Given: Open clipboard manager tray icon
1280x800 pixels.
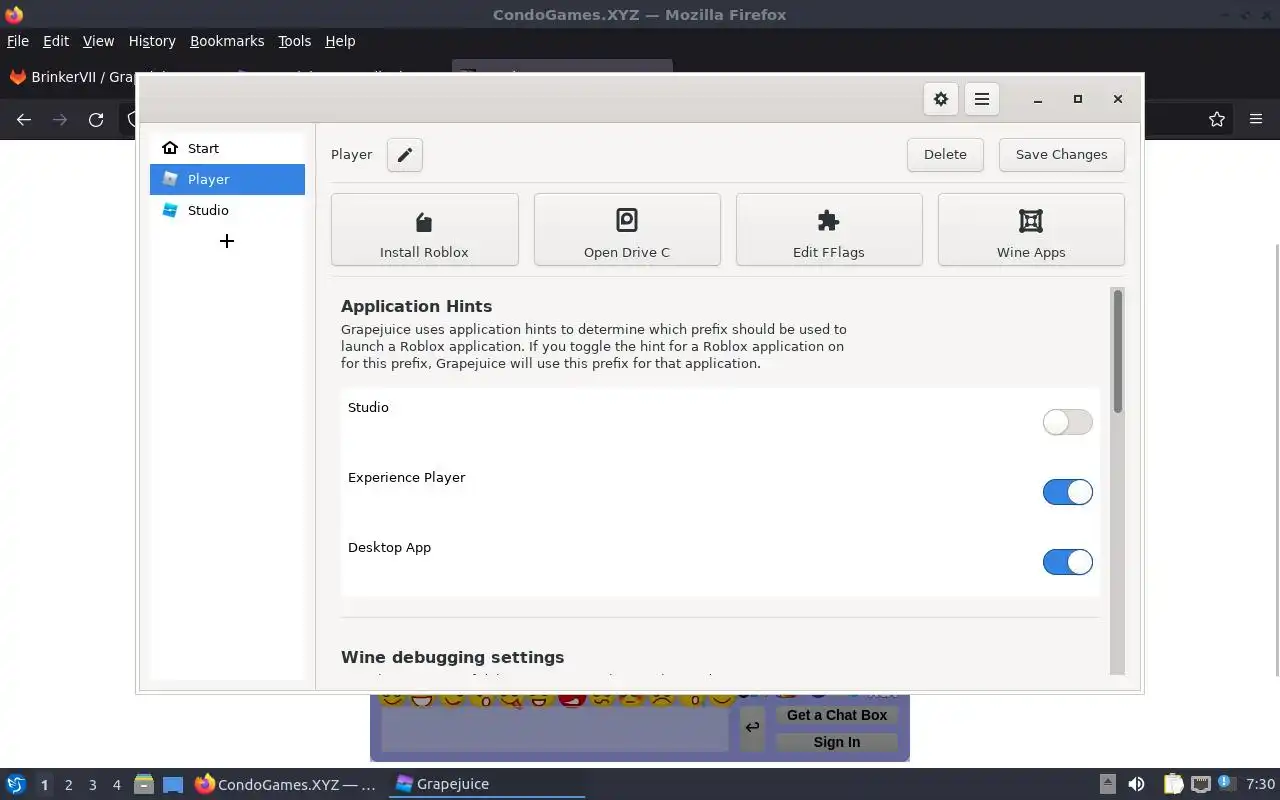Looking at the screenshot, I should [1173, 784].
